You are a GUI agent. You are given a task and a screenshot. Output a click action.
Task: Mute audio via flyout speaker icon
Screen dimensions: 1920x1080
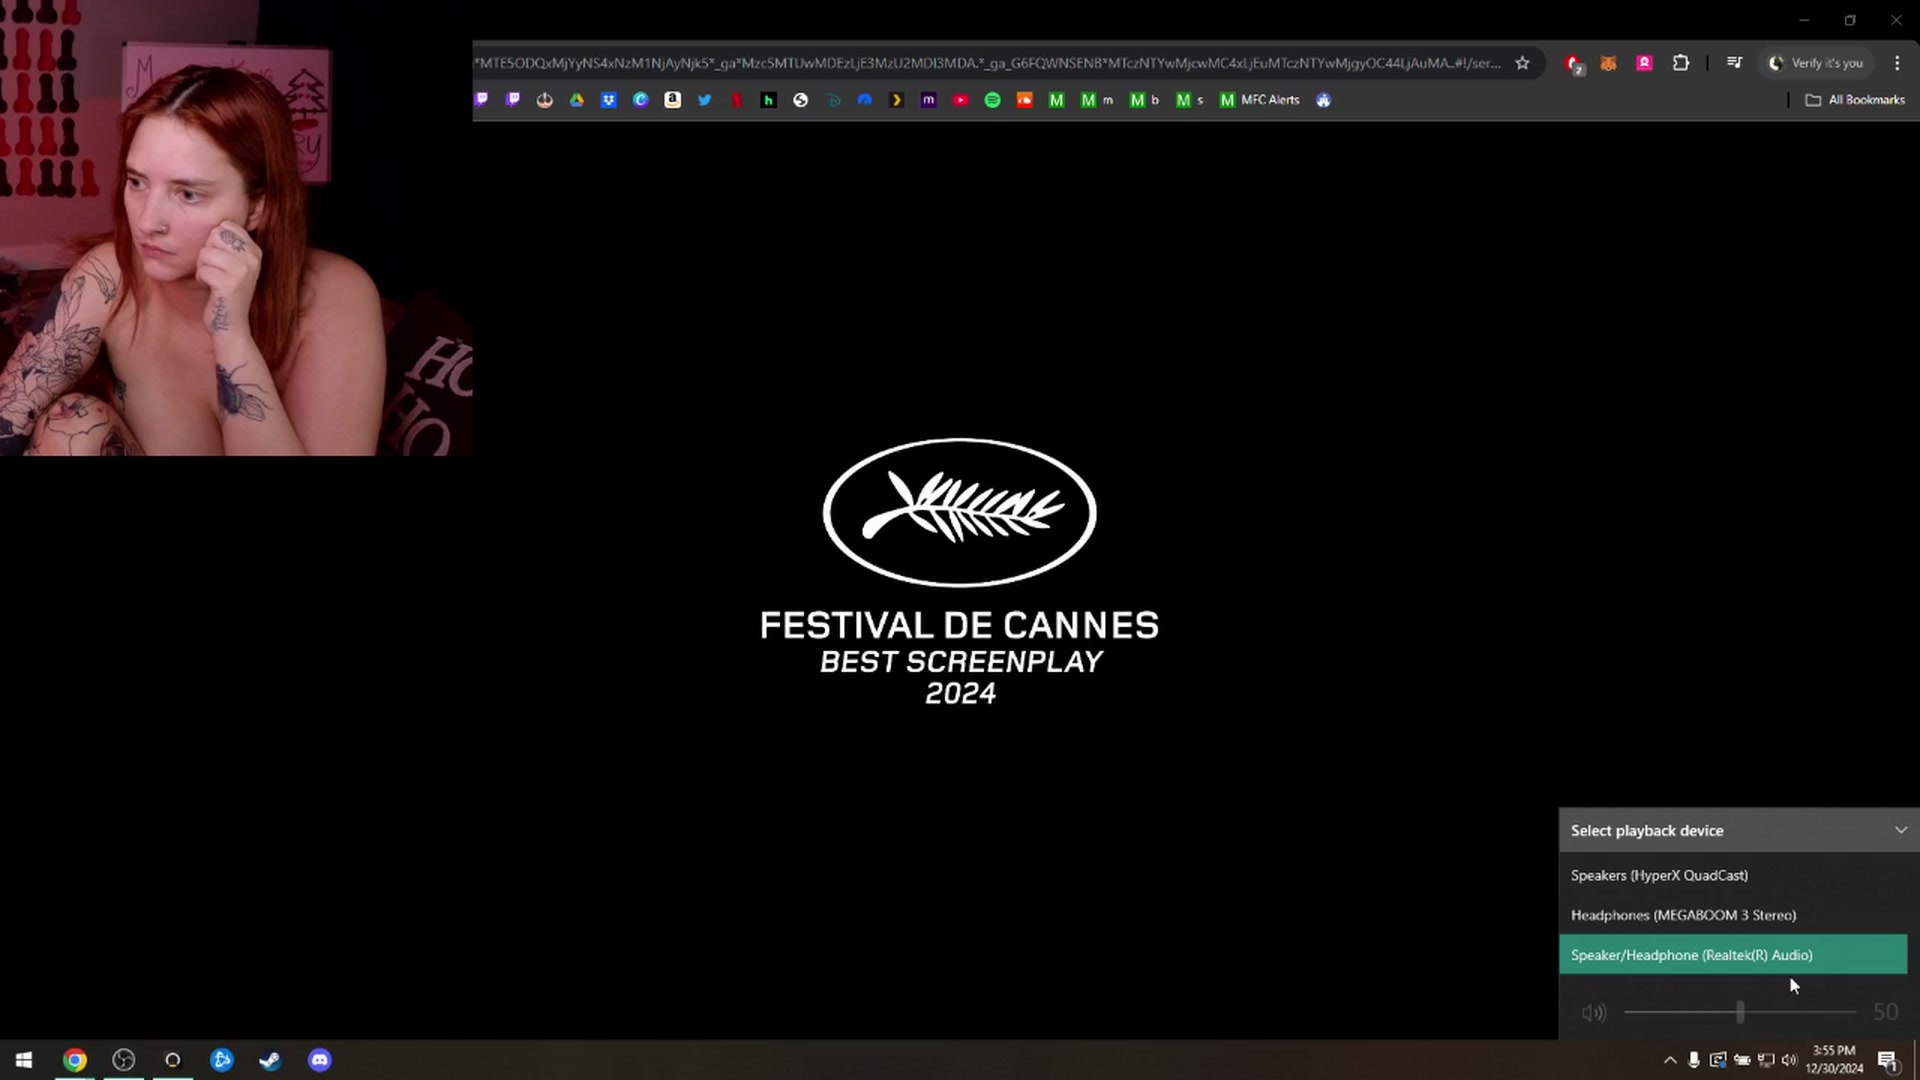pyautogui.click(x=1594, y=1012)
